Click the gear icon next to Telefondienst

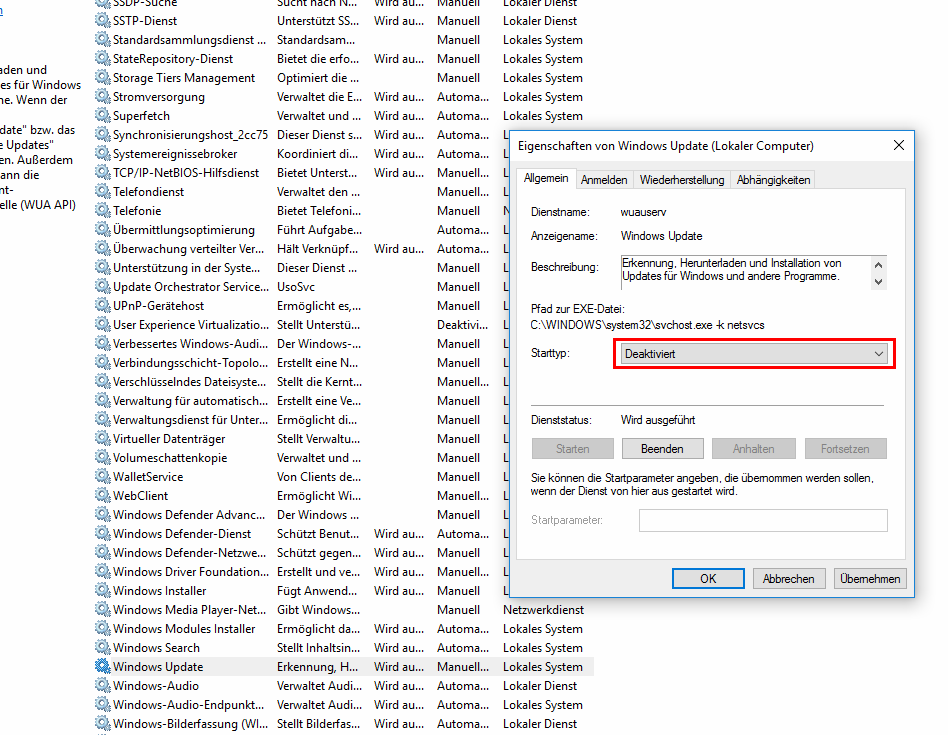click(103, 192)
